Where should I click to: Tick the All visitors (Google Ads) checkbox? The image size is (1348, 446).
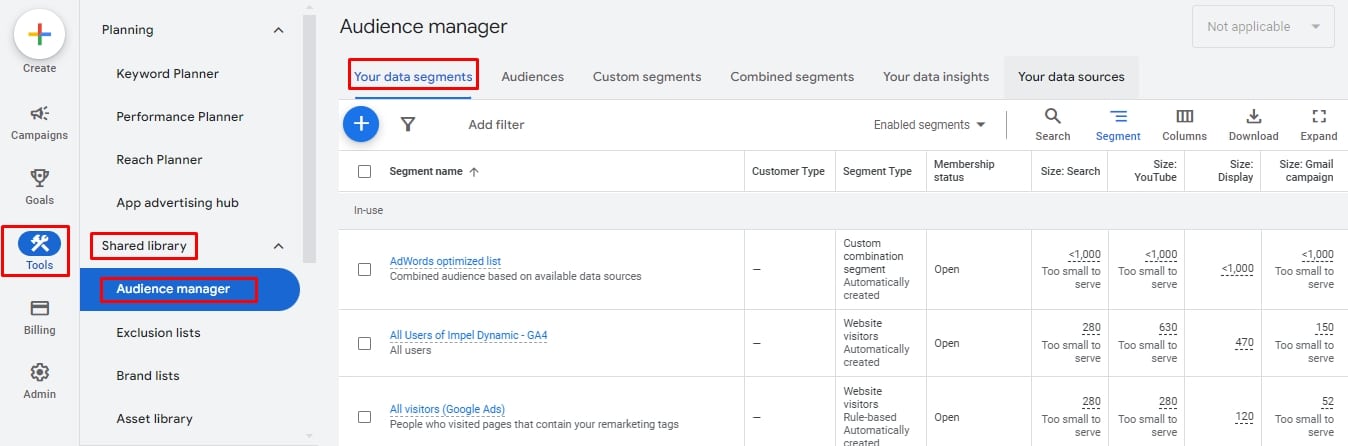365,417
